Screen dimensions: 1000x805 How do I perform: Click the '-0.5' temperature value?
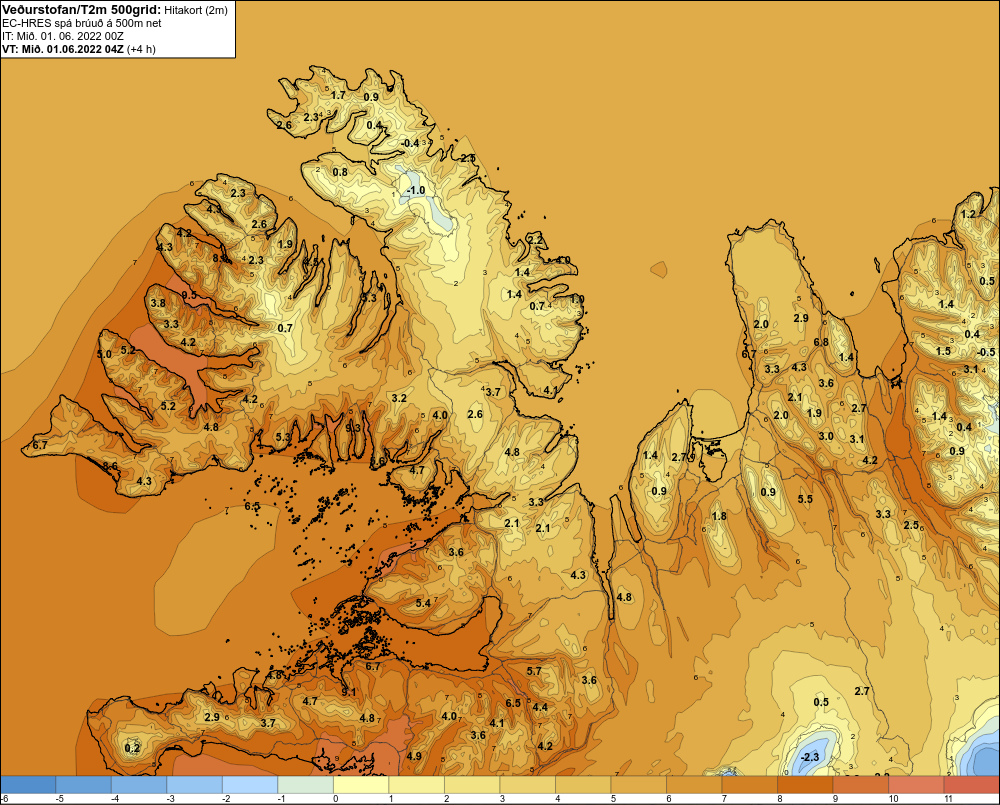986,352
